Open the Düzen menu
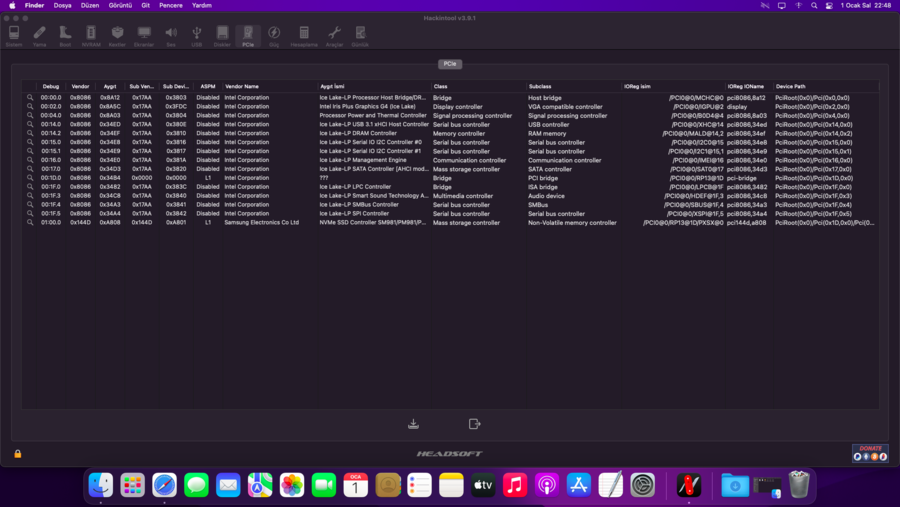The width and height of the screenshot is (900, 507). (x=90, y=5)
